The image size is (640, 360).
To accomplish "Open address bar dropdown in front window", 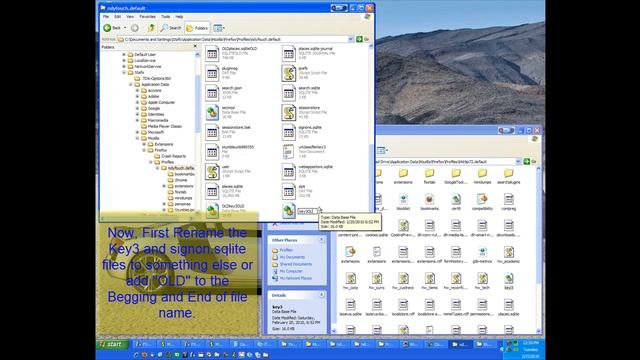I will point(351,39).
